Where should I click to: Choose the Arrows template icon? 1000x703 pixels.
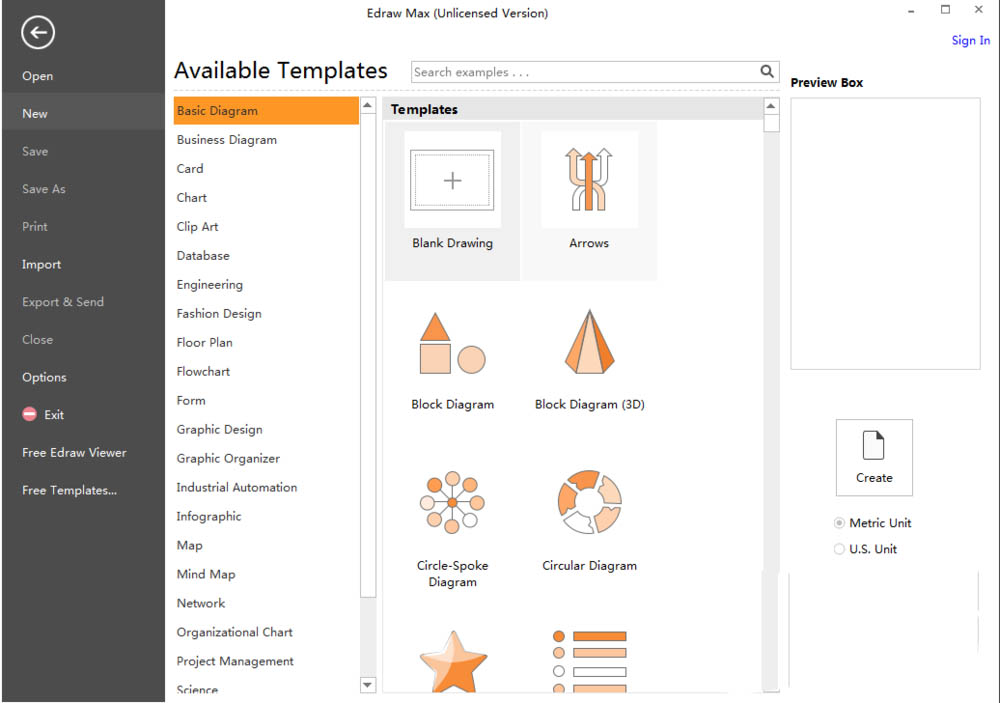tap(589, 180)
